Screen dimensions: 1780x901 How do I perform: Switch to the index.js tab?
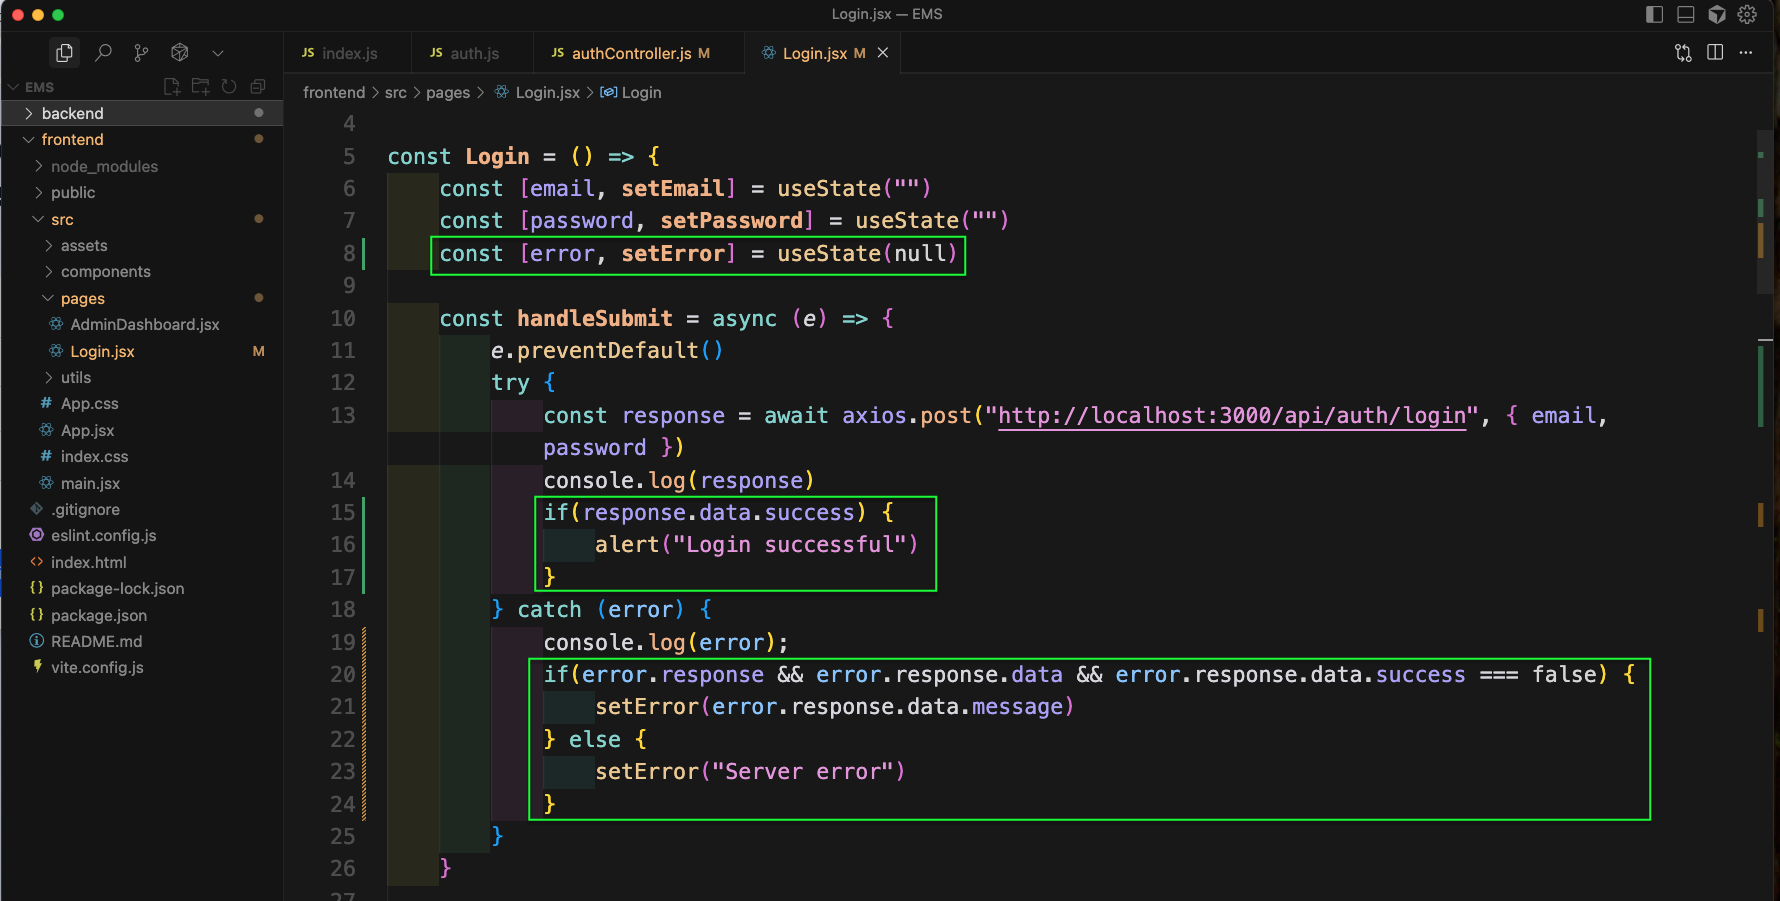(x=349, y=53)
